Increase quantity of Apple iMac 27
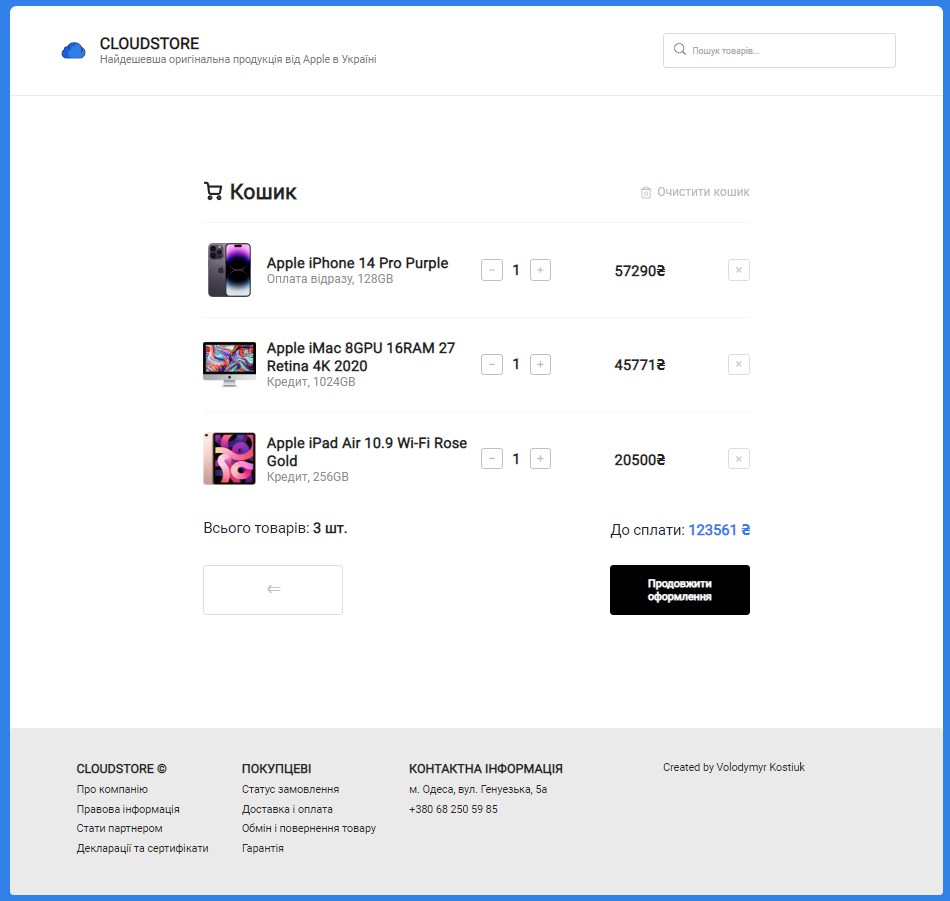 [x=540, y=365]
